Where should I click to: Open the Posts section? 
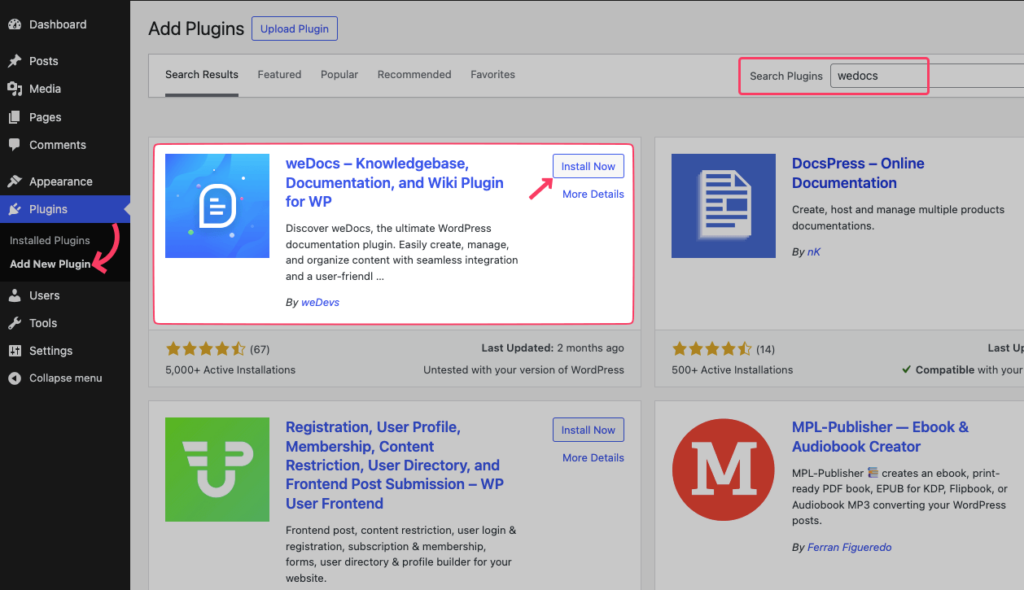[42, 60]
